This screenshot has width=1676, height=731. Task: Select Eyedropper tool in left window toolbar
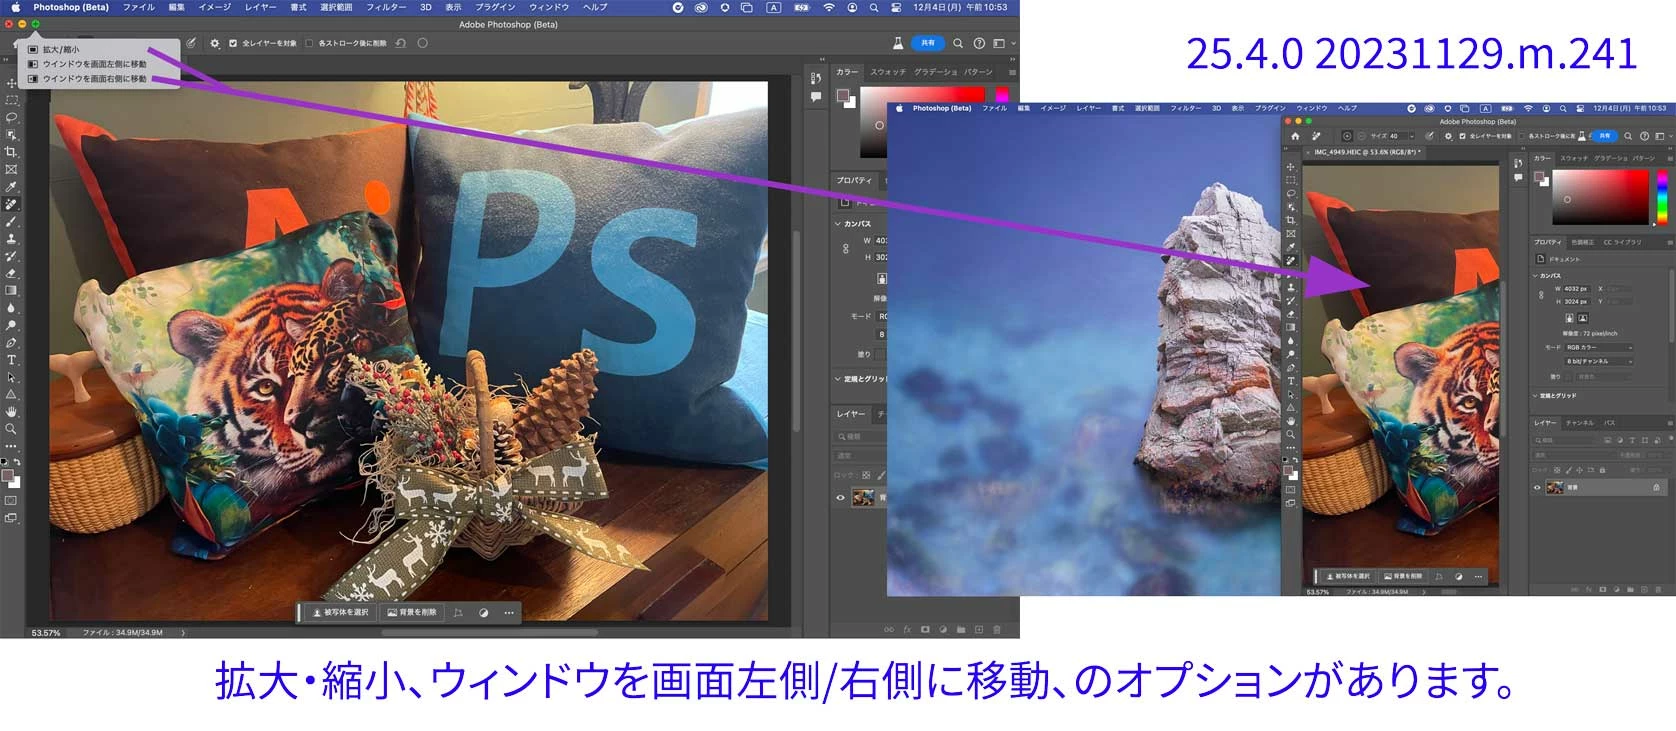click(x=11, y=187)
